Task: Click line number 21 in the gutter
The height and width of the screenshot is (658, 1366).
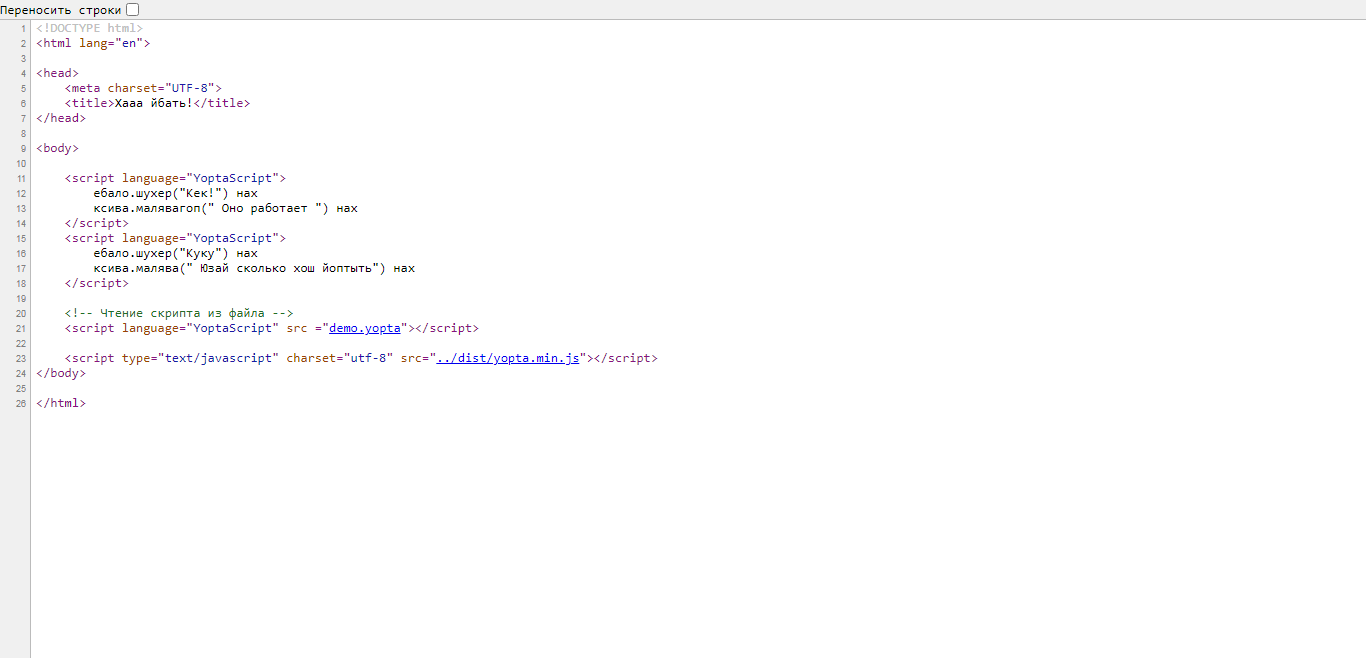Action: (x=21, y=328)
